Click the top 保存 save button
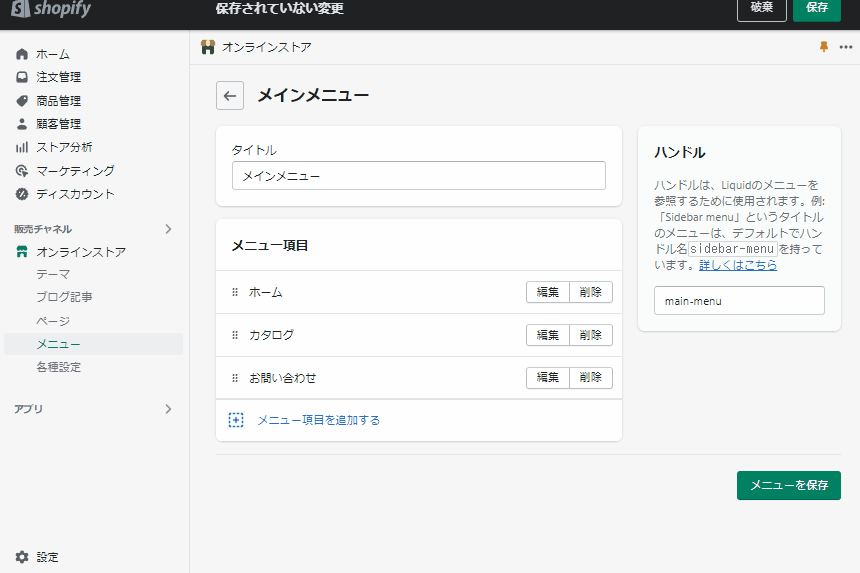The width and height of the screenshot is (860, 573). tap(817, 8)
